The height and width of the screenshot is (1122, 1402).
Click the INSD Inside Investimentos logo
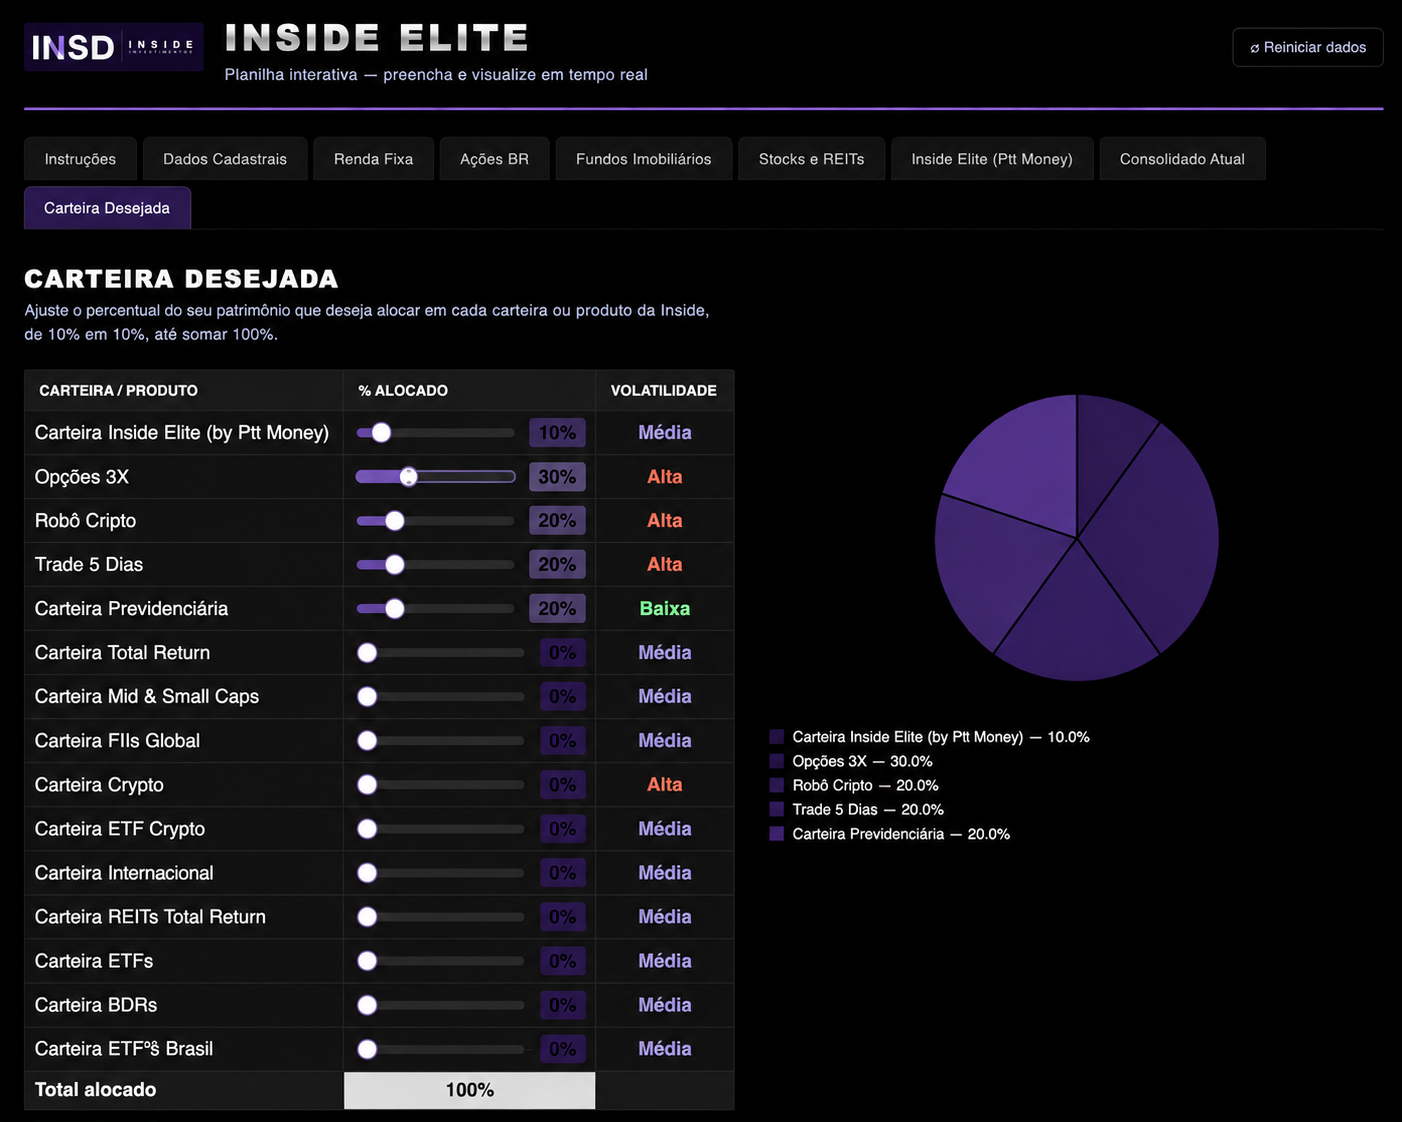[x=114, y=47]
